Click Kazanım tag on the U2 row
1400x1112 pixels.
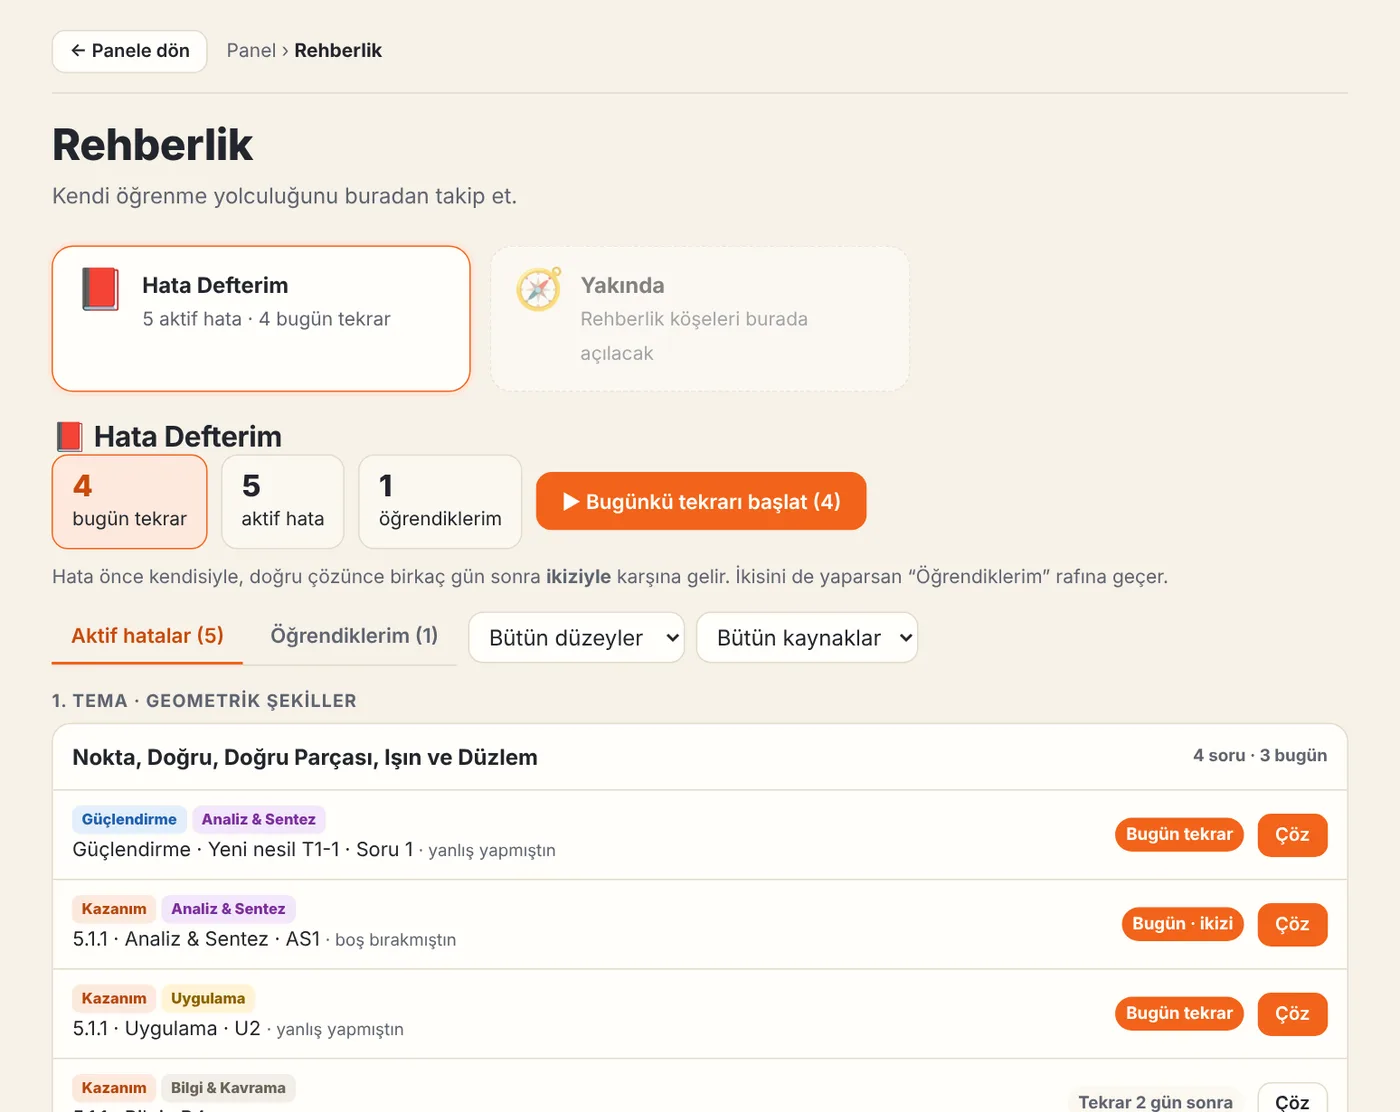[114, 998]
